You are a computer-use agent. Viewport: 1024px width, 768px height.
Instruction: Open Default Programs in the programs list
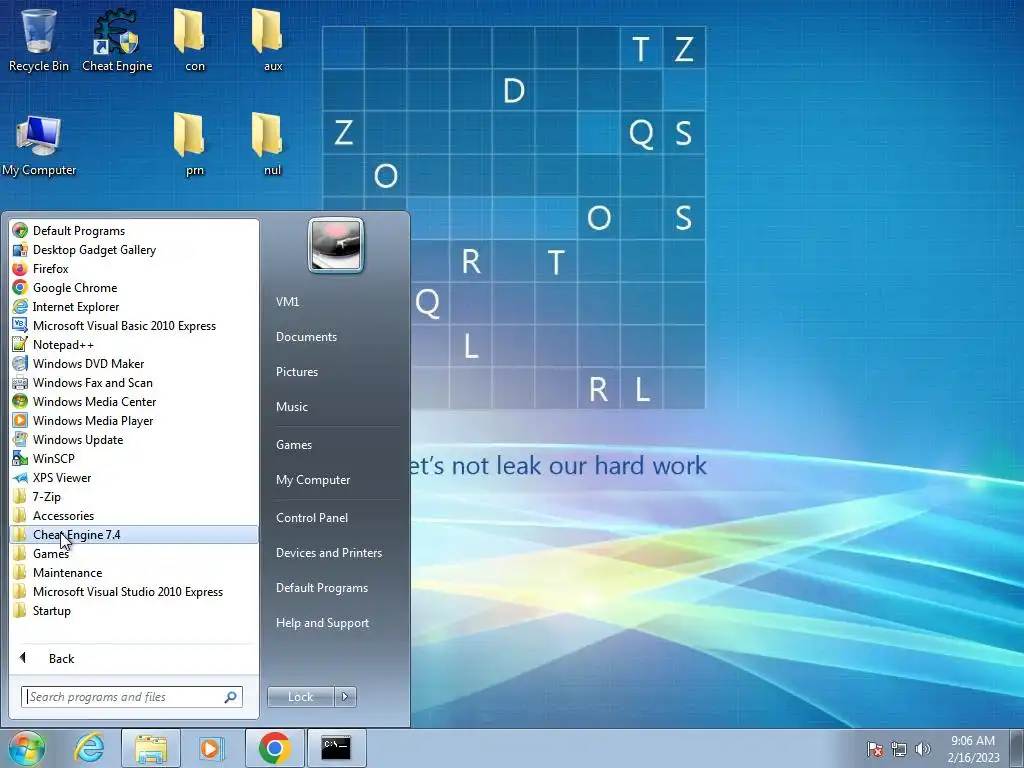[x=134, y=231]
